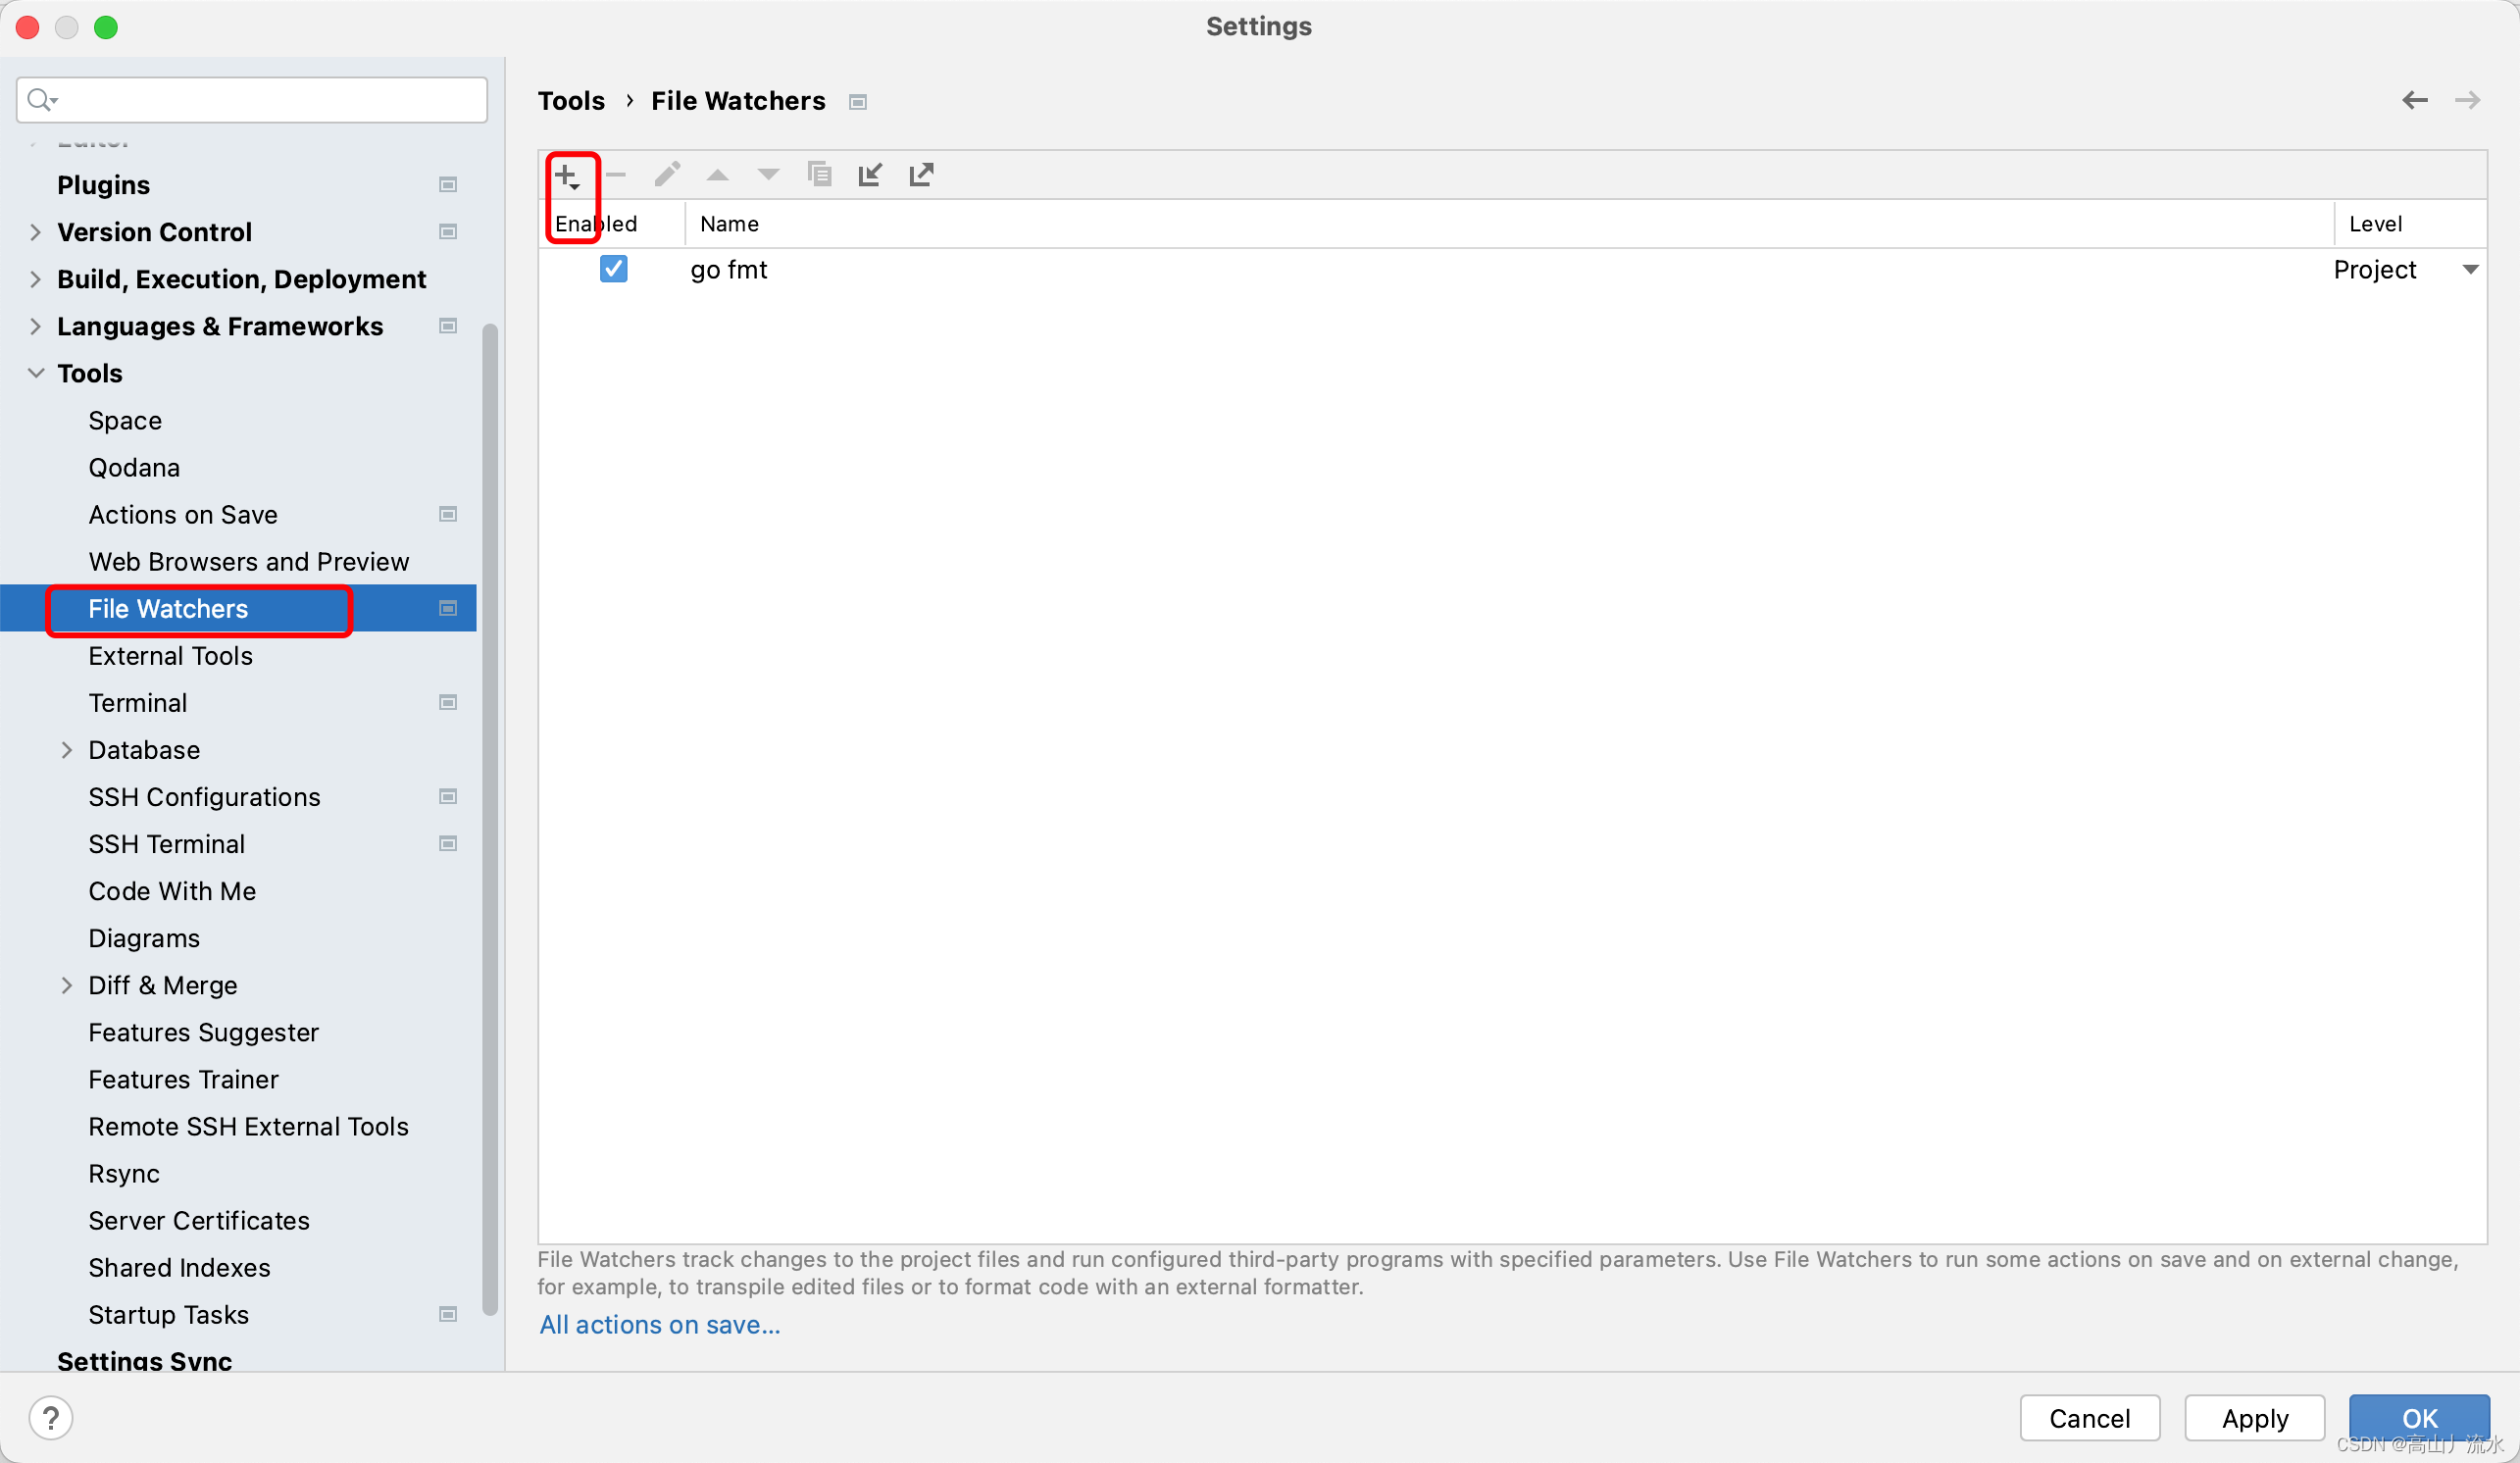Click the Edit pencil icon
Screen dimensions: 2520x1463
click(x=667, y=175)
